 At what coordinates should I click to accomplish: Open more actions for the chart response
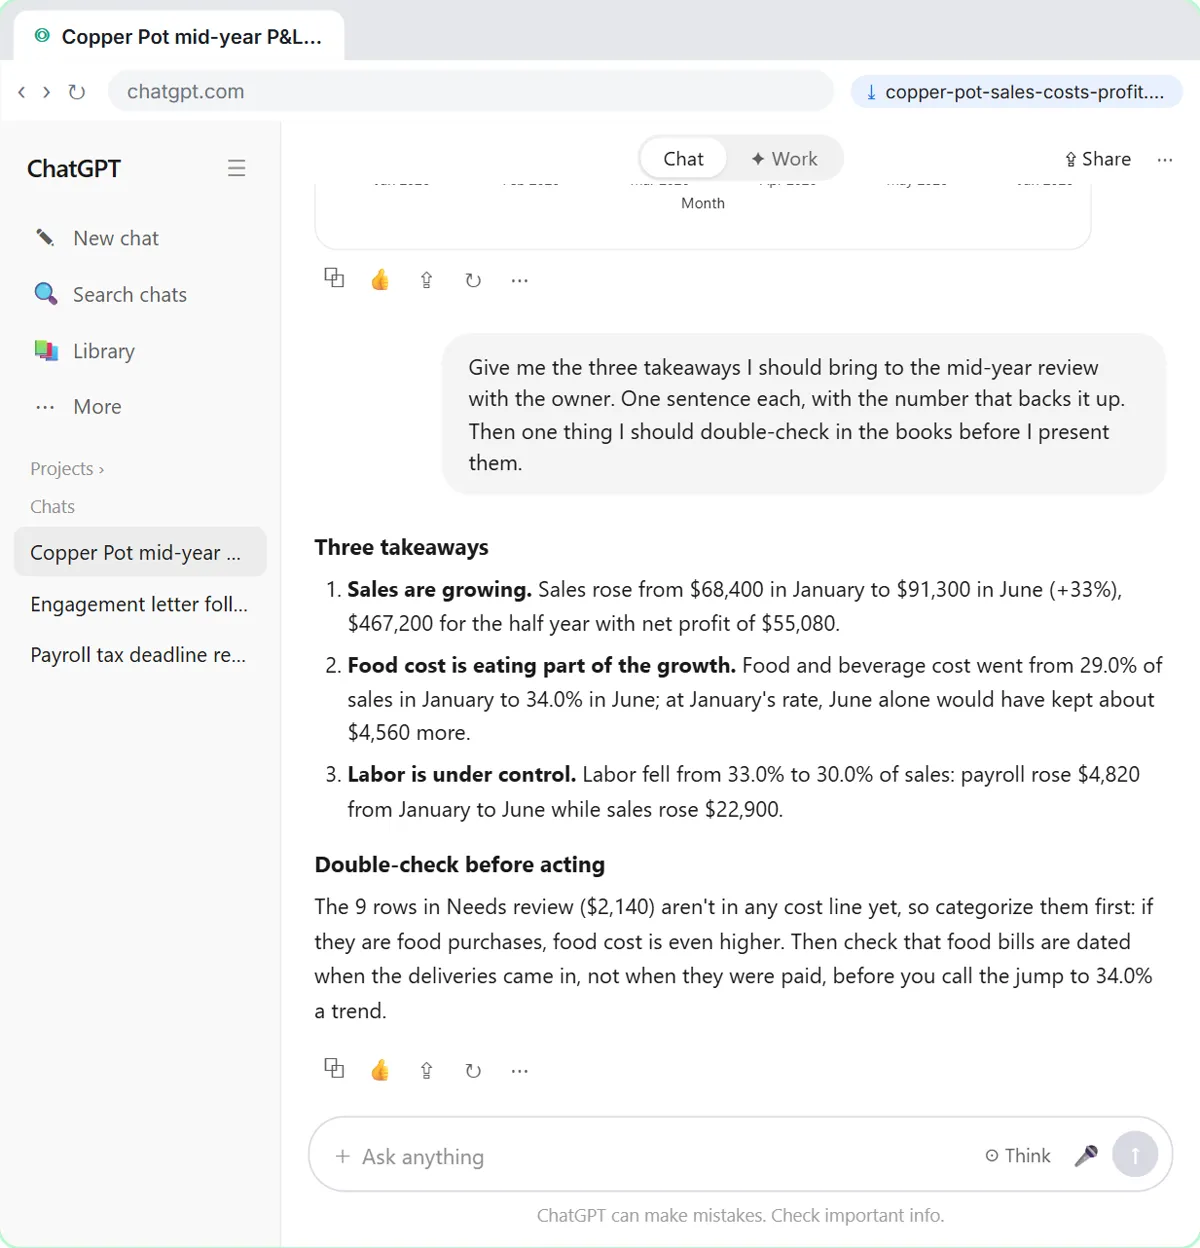[519, 280]
